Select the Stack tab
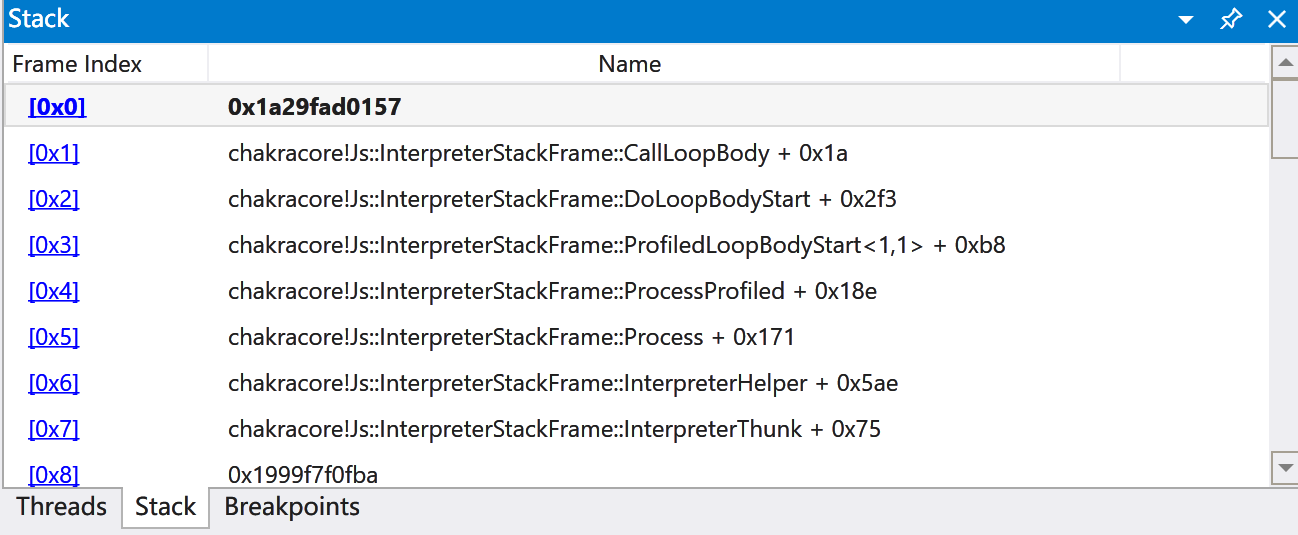 [165, 507]
